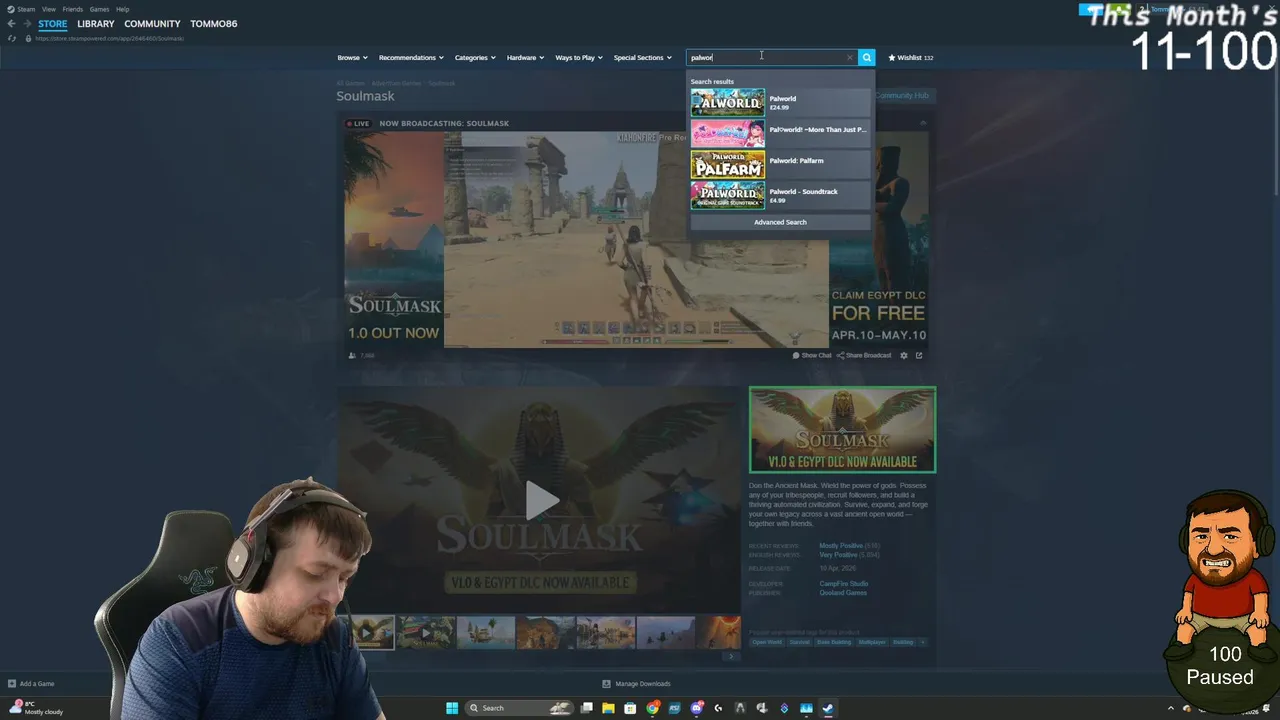
Task: Click the Open World tag
Action: pyautogui.click(x=767, y=642)
